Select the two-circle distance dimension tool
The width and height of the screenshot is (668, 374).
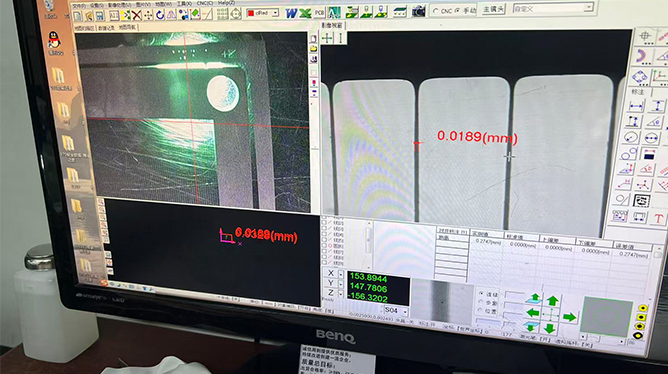point(628,153)
